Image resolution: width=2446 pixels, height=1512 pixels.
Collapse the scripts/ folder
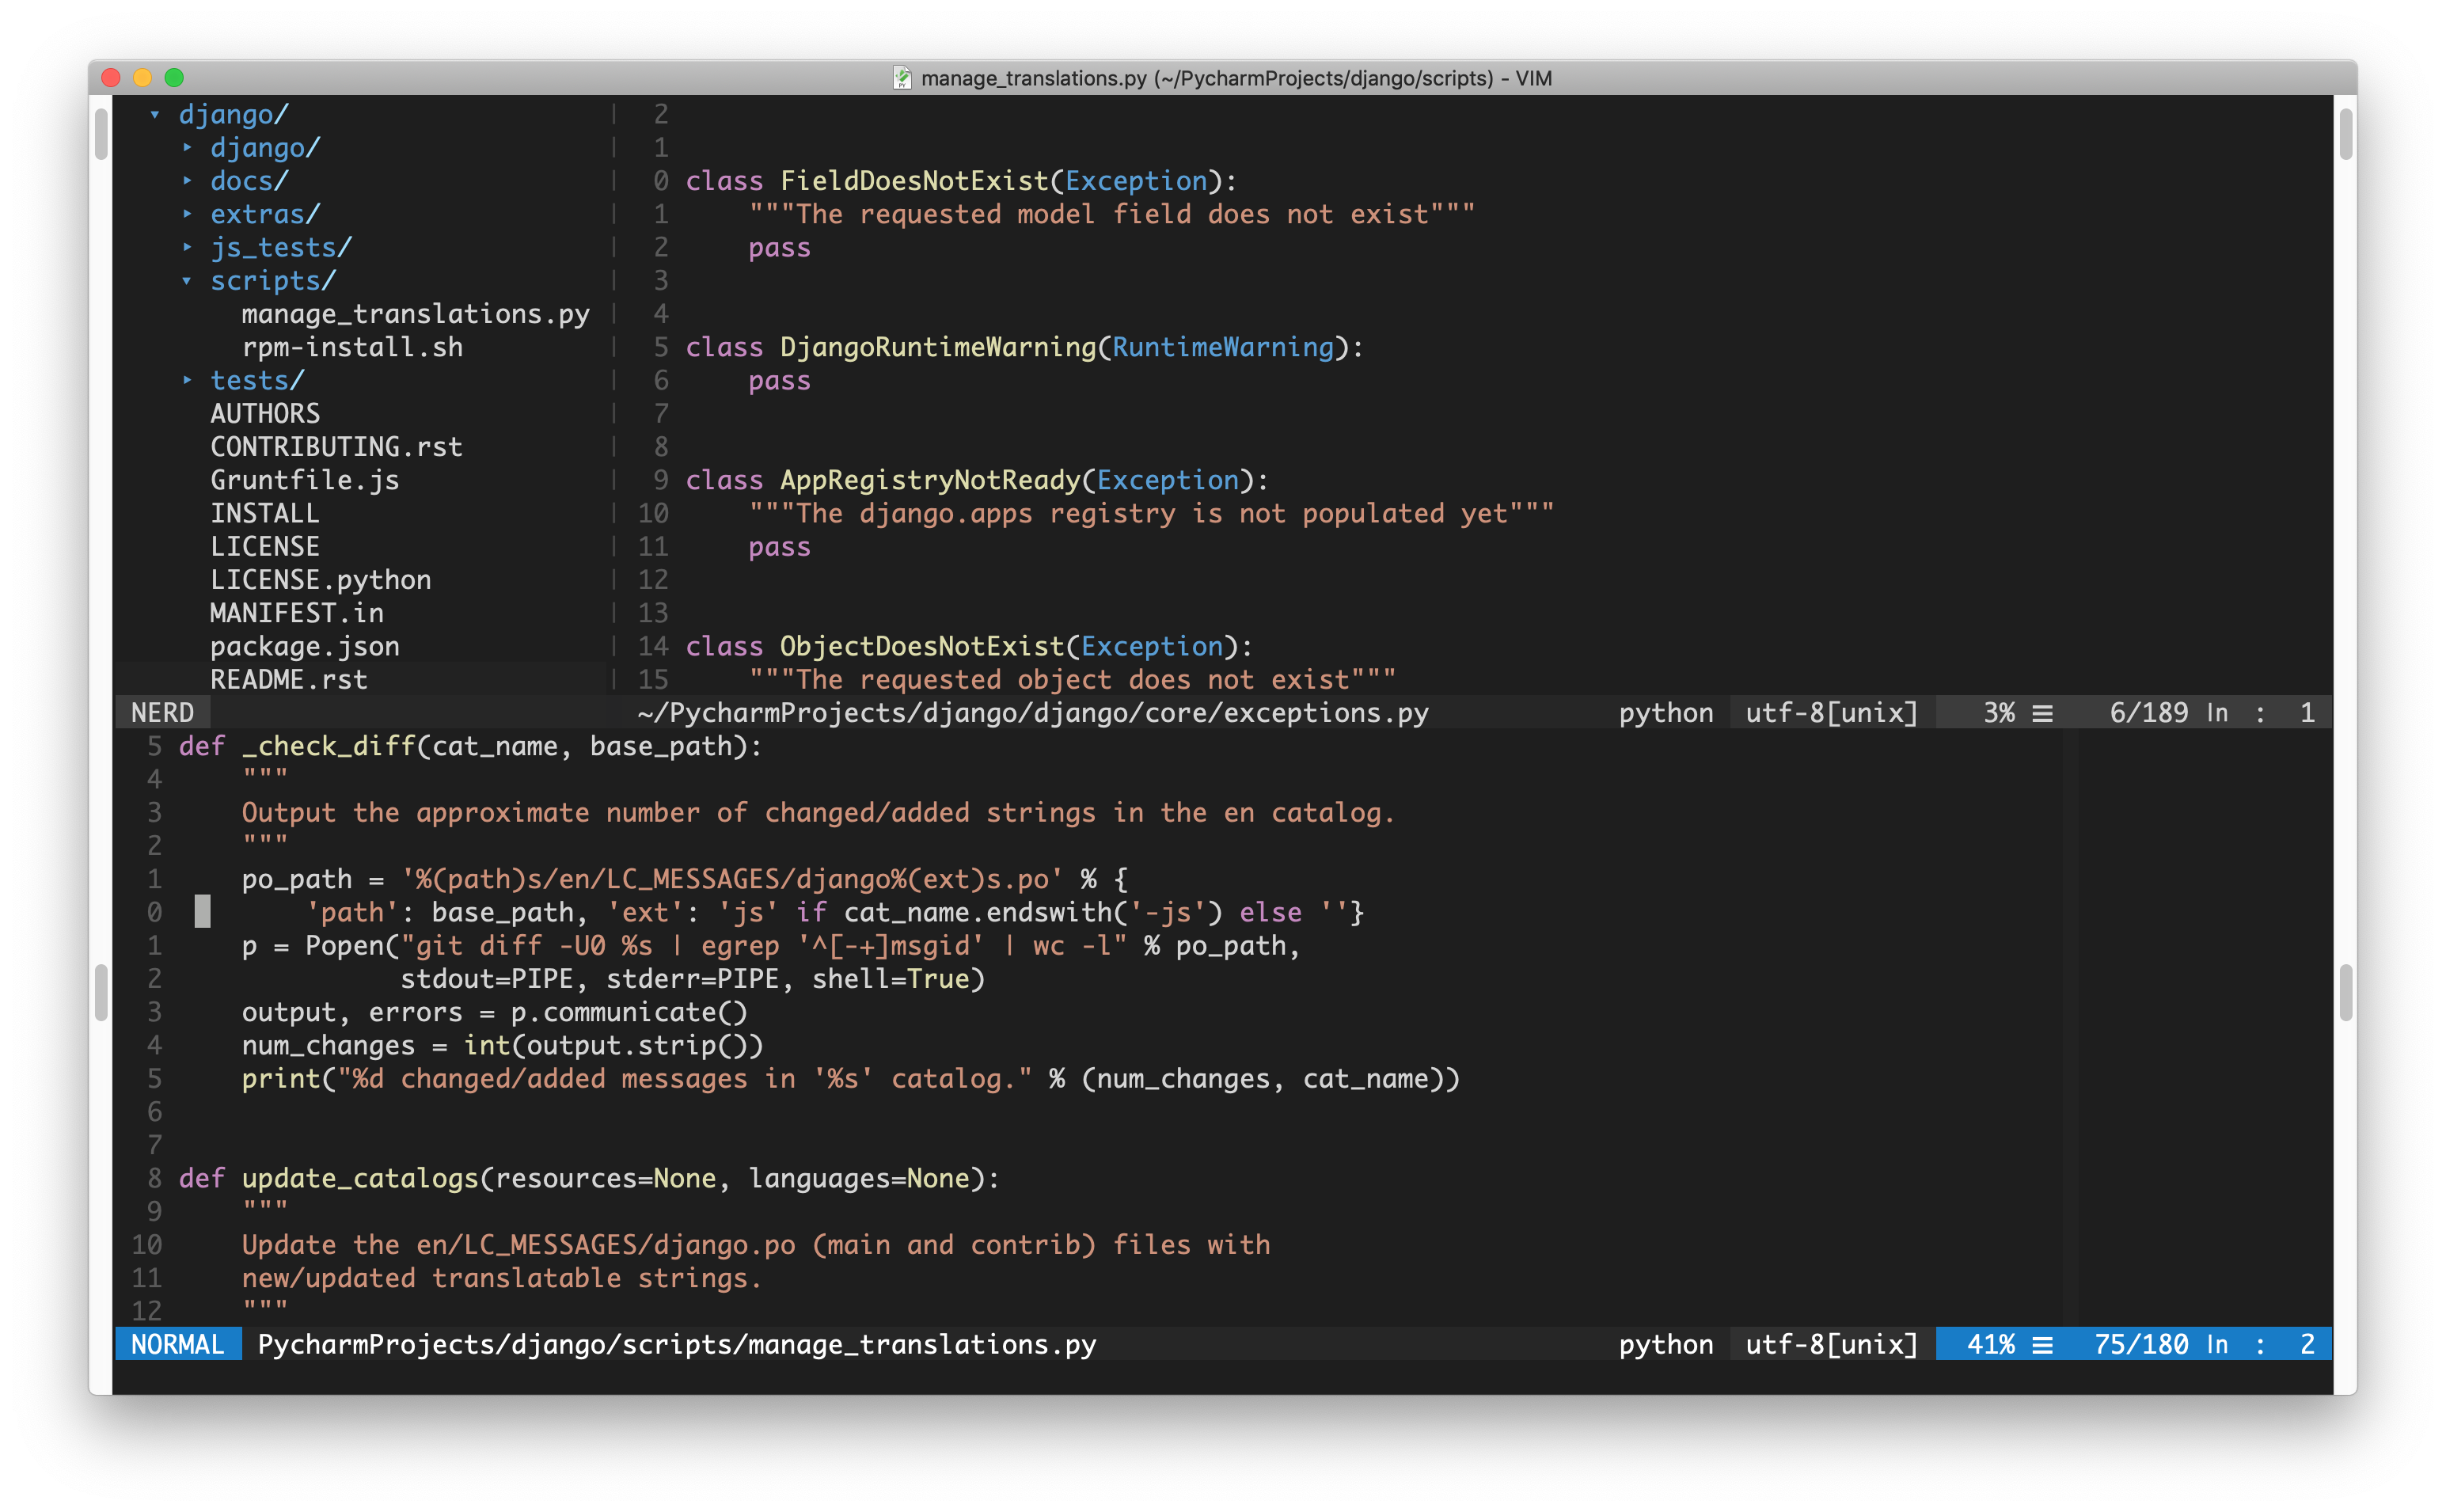click(x=271, y=280)
